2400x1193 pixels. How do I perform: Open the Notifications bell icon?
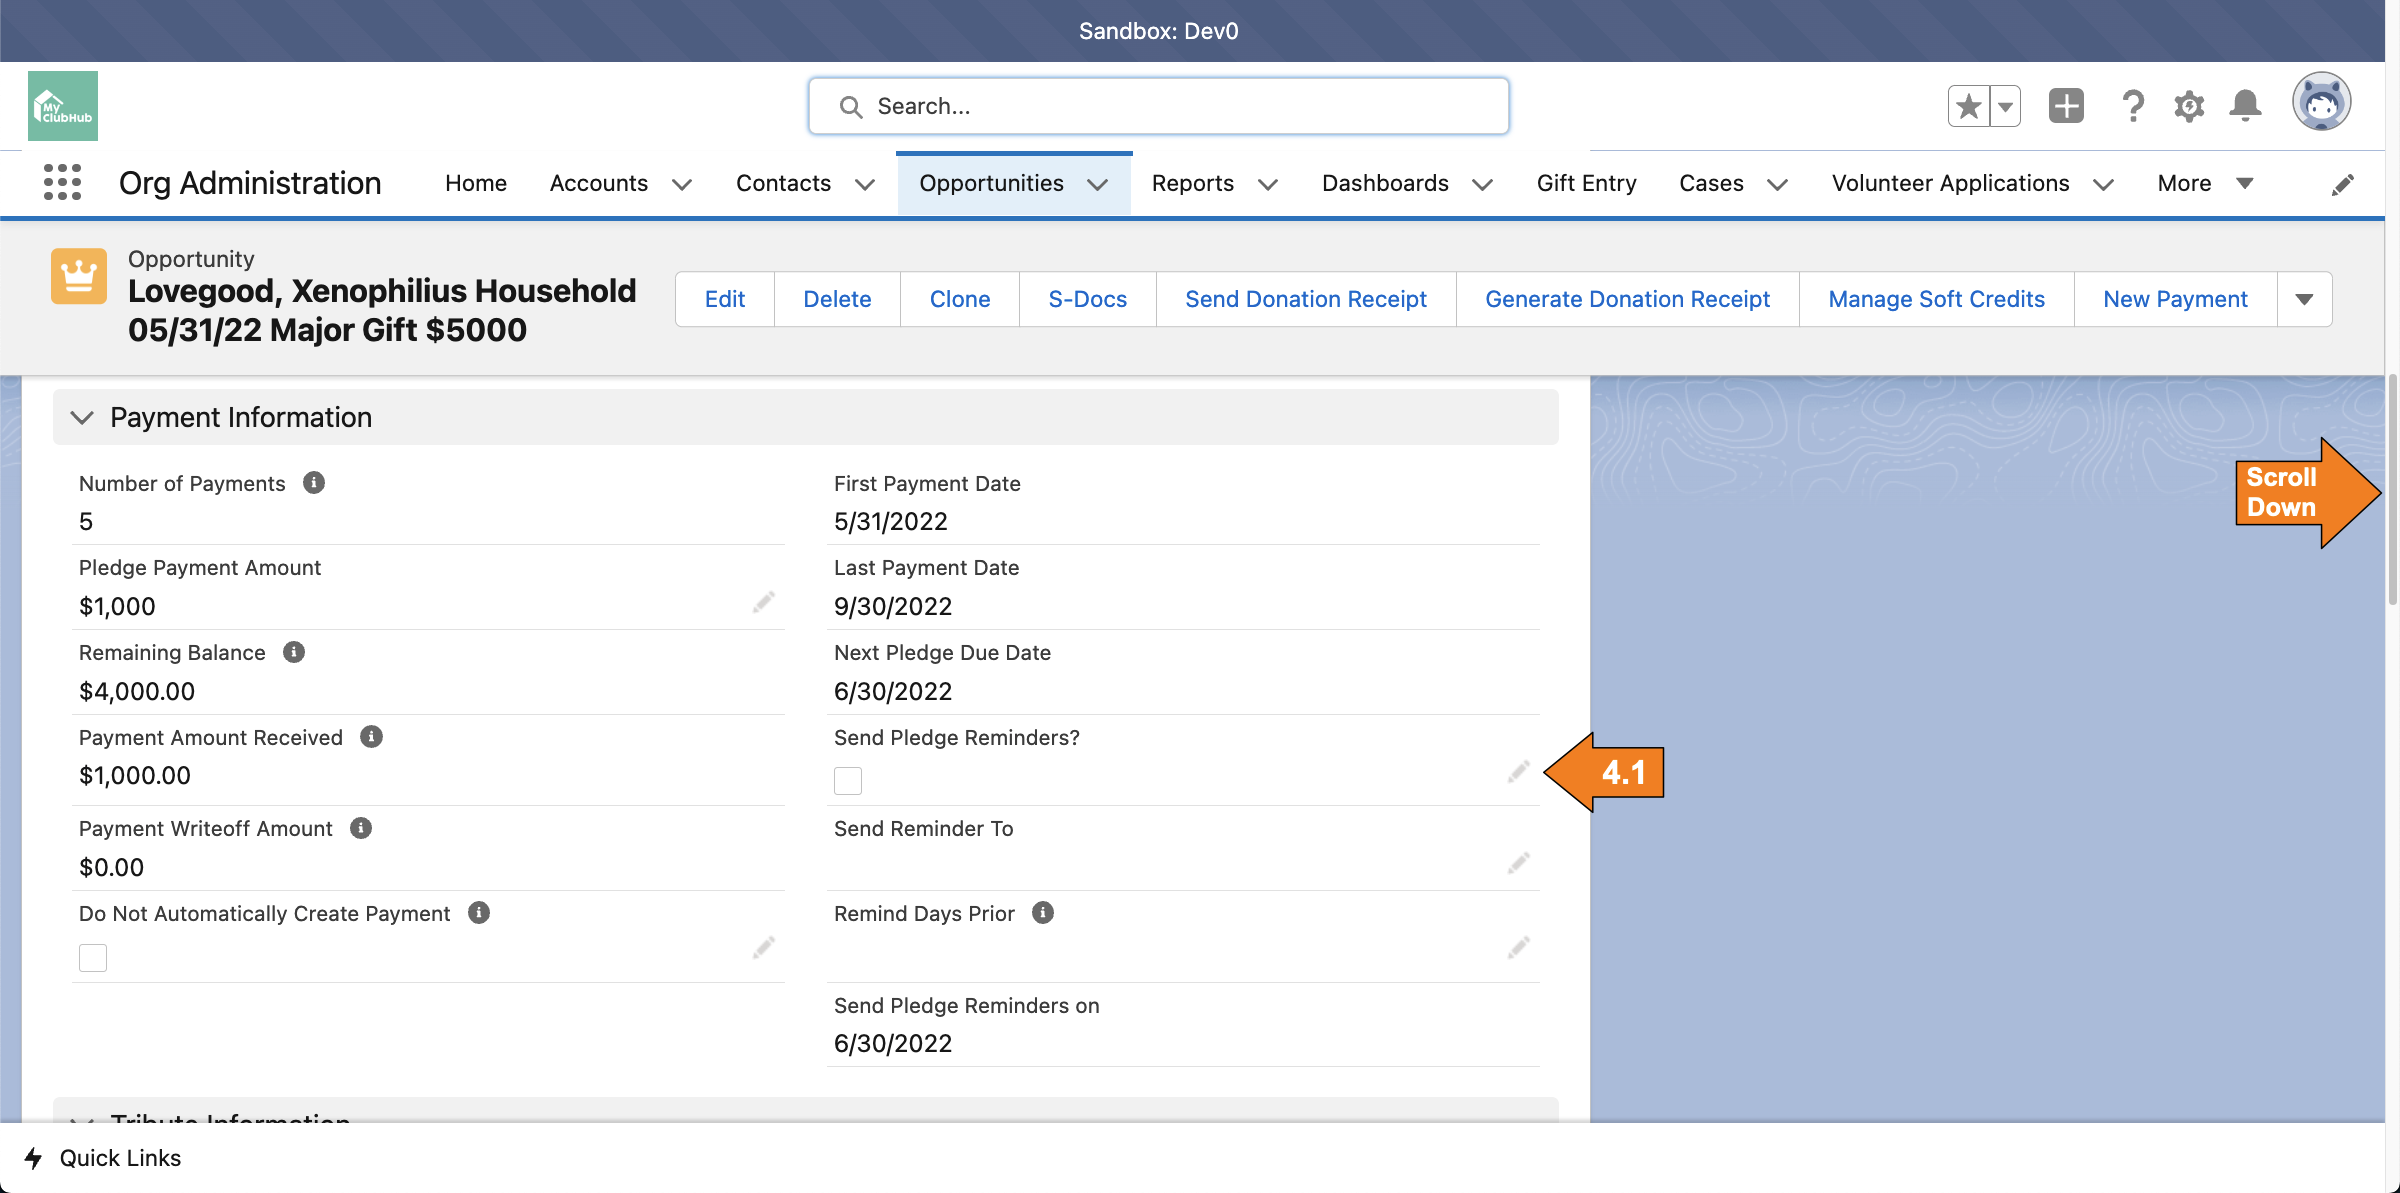(x=2245, y=106)
